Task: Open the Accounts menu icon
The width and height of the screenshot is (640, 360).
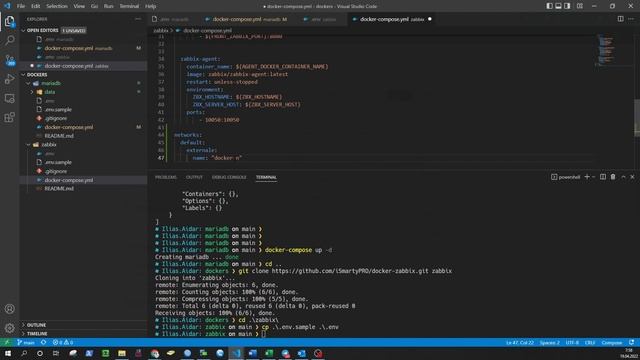Action: point(9,309)
